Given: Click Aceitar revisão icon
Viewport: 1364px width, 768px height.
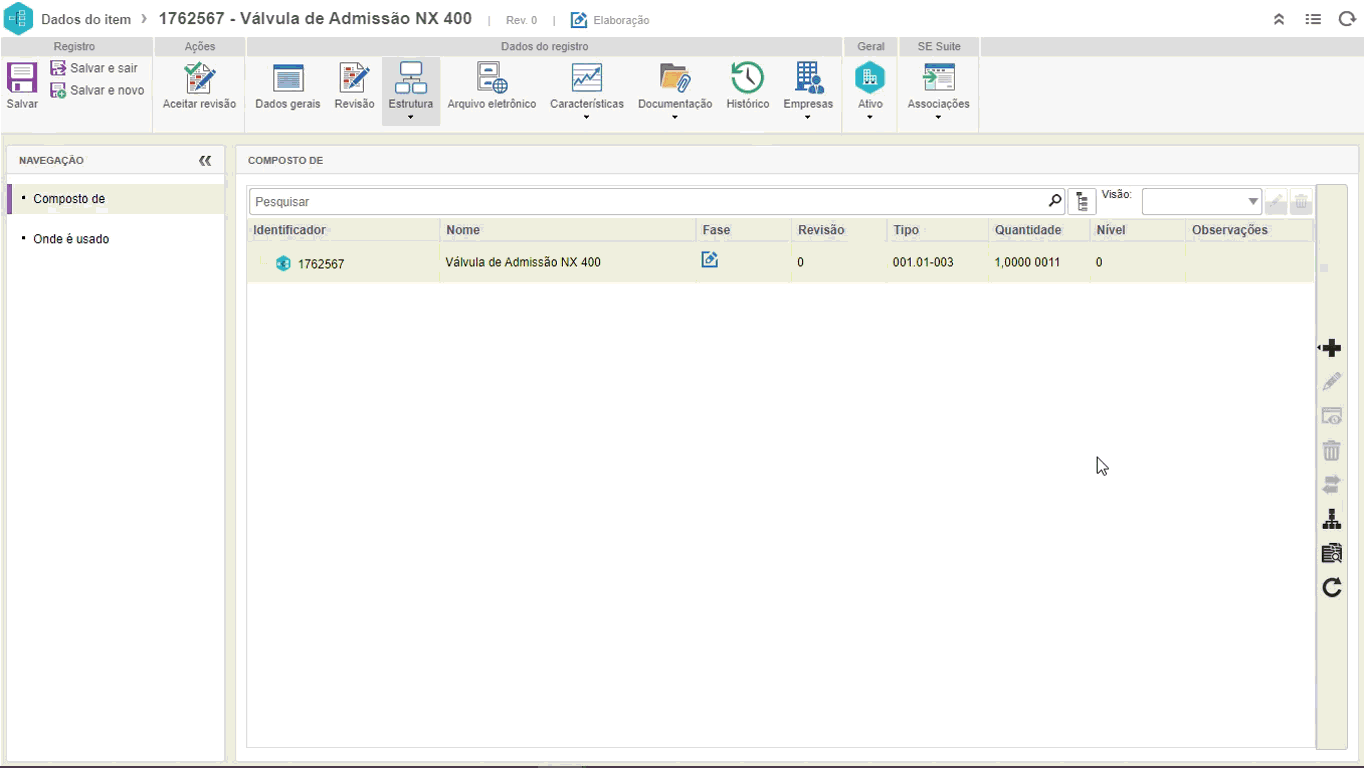Looking at the screenshot, I should click(200, 78).
